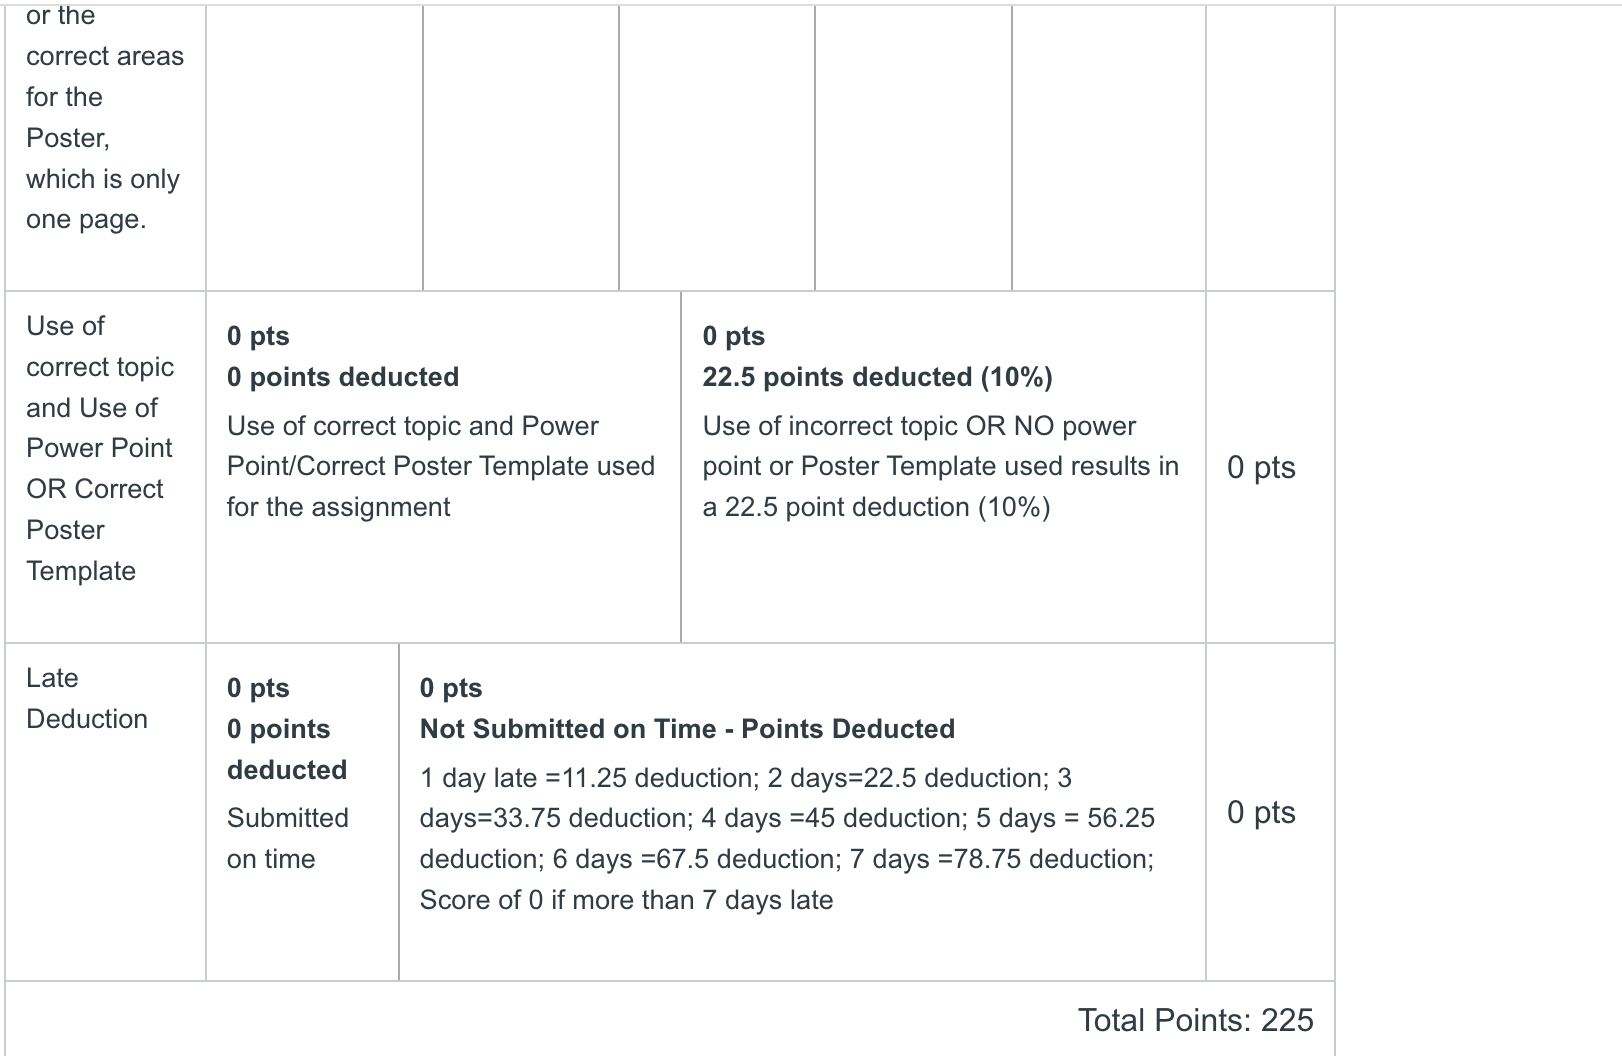Click the 'Late Deduction' criterion label

click(x=87, y=698)
